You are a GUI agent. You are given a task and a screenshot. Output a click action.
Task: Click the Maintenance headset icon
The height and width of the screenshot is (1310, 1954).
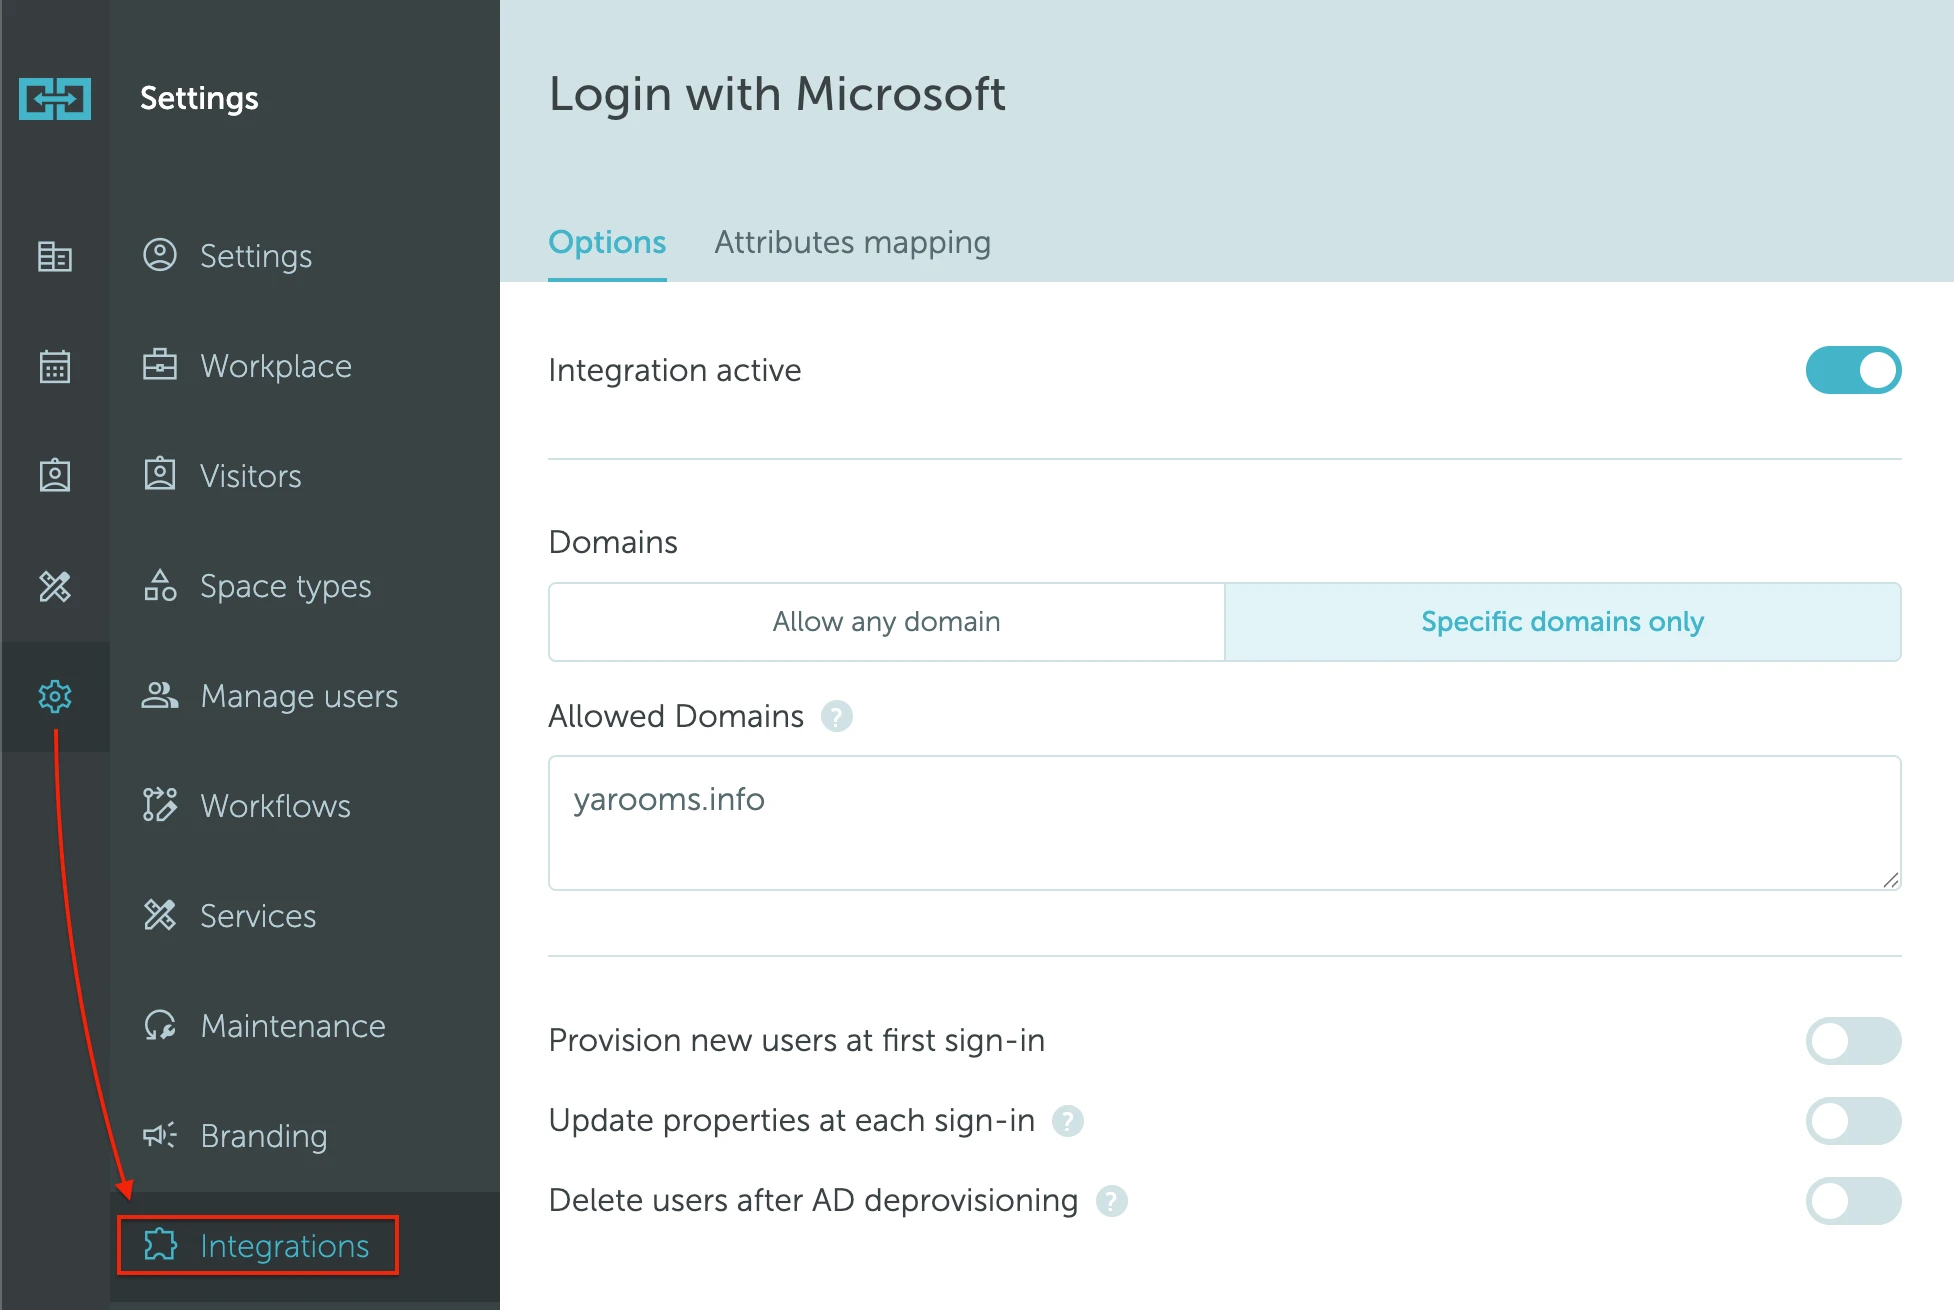pos(160,1025)
